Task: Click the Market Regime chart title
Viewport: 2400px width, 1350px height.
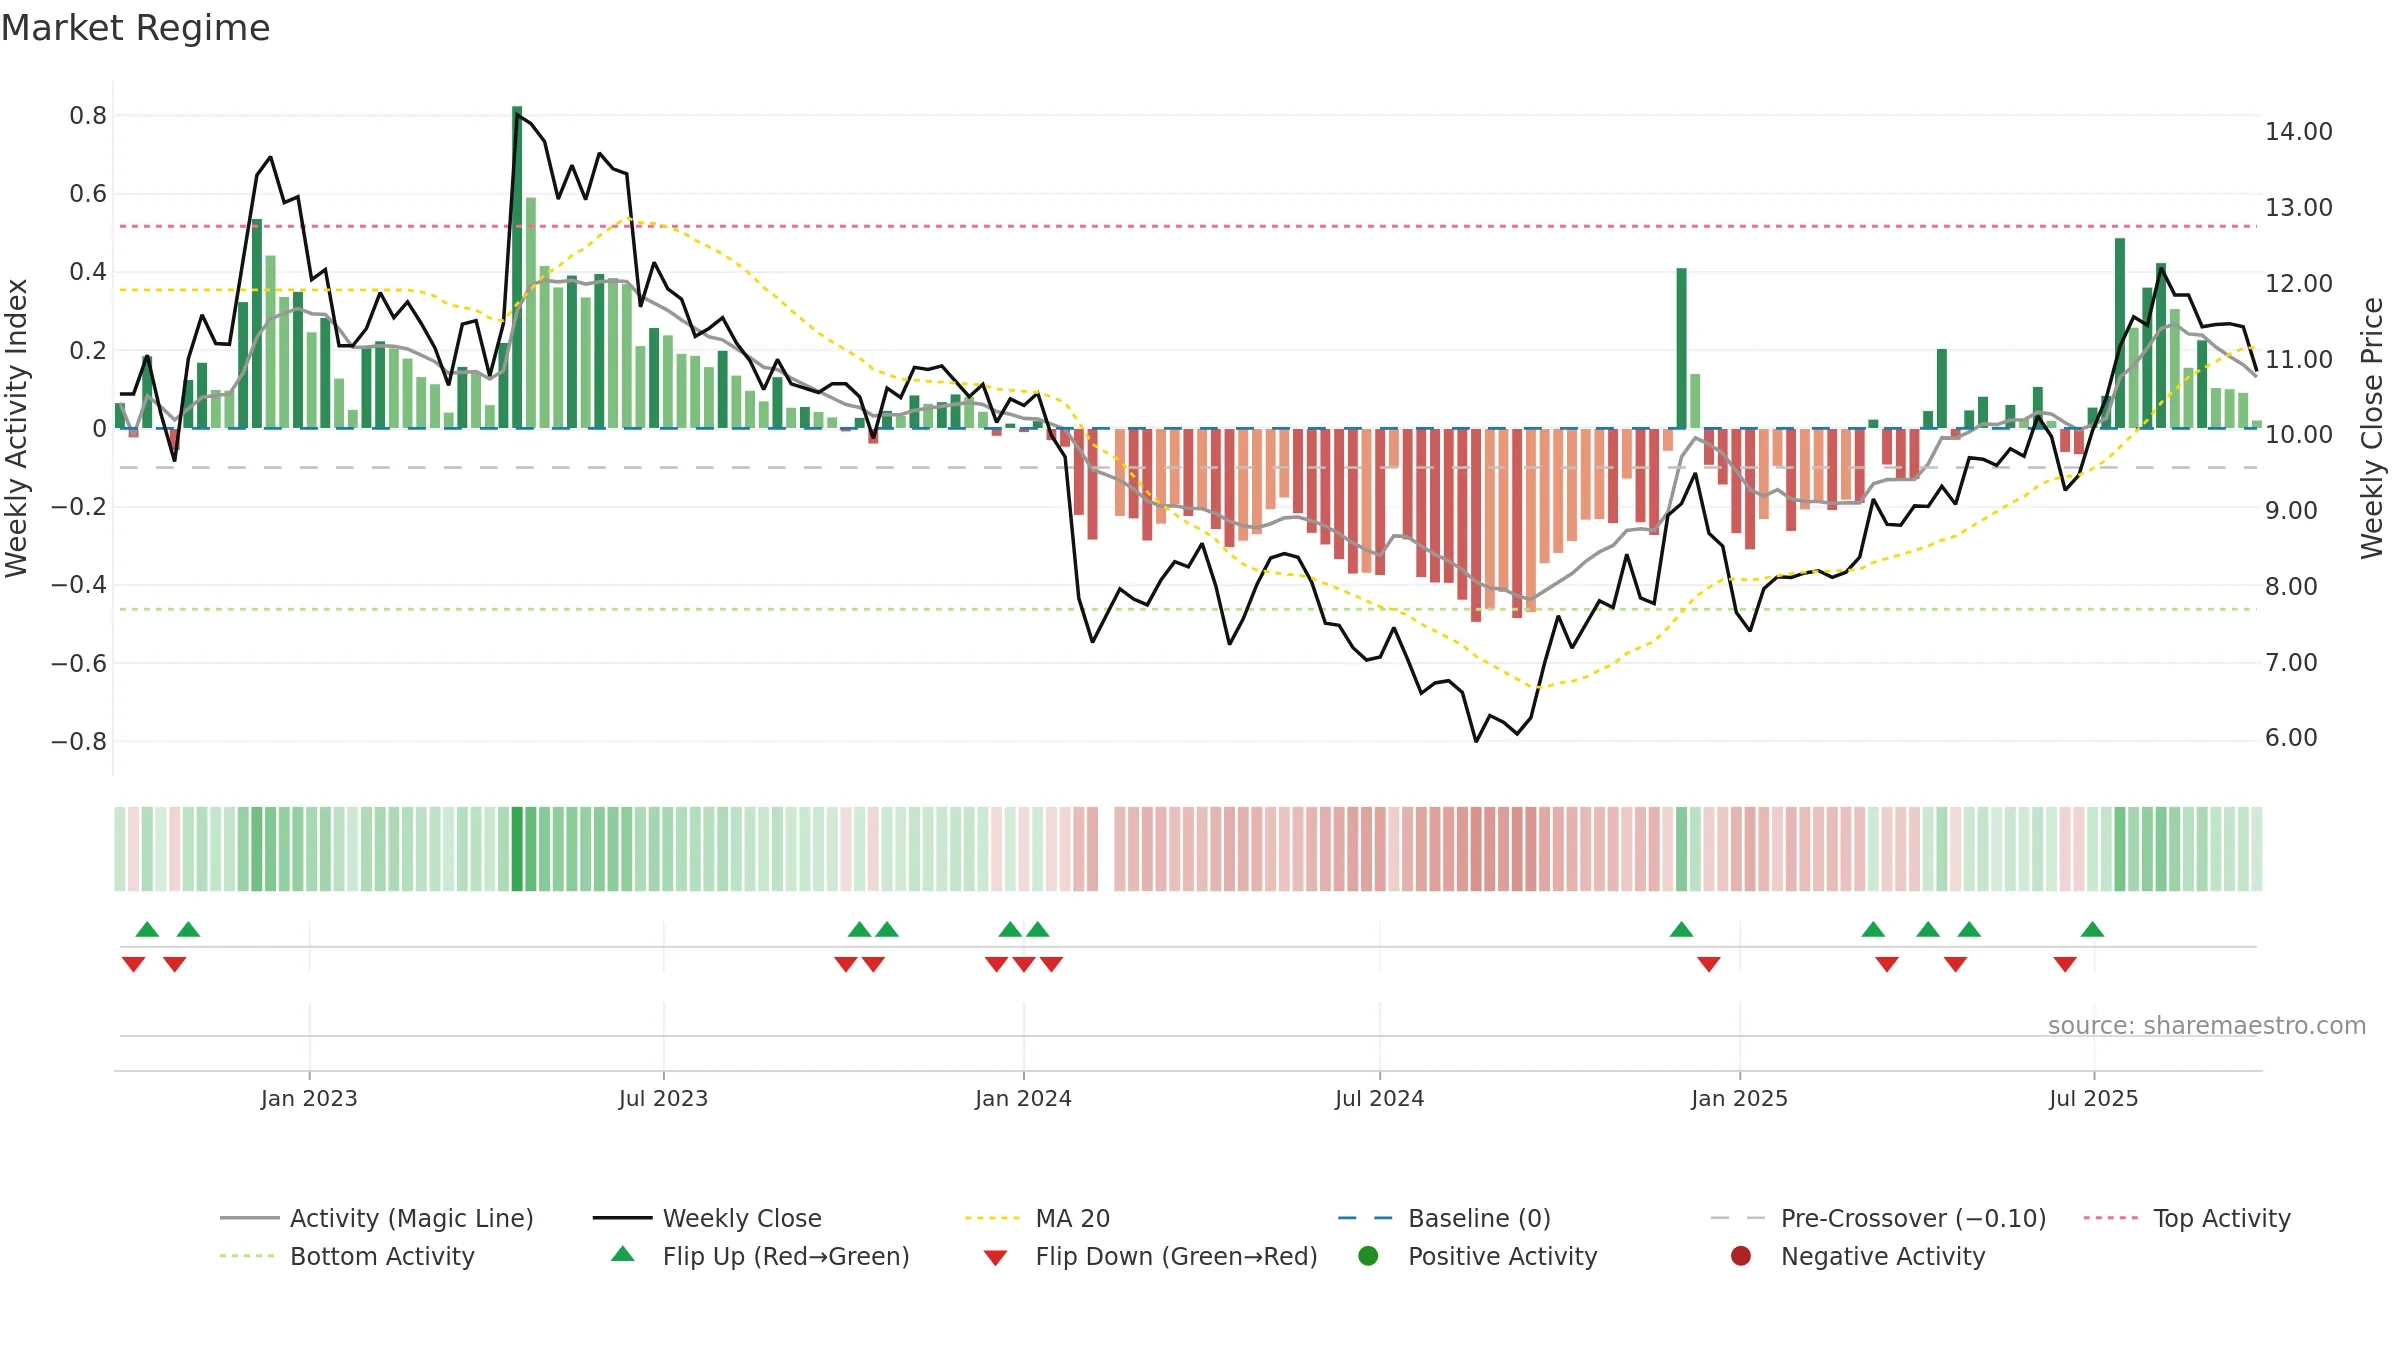Action: point(135,28)
